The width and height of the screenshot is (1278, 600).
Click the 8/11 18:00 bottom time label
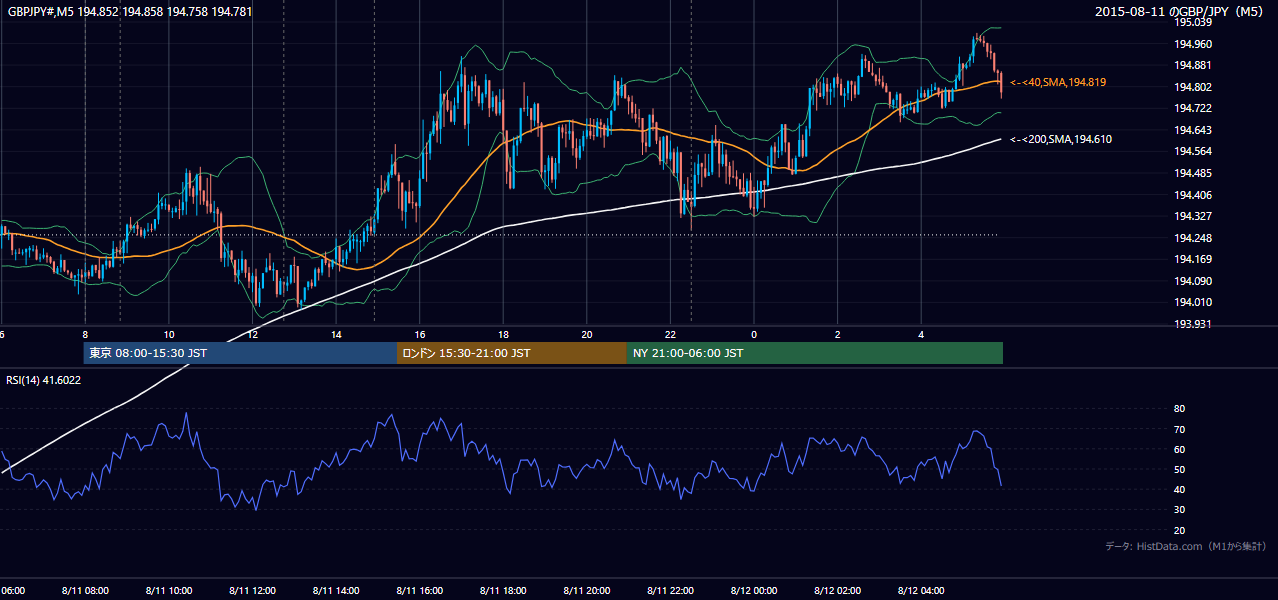click(502, 591)
